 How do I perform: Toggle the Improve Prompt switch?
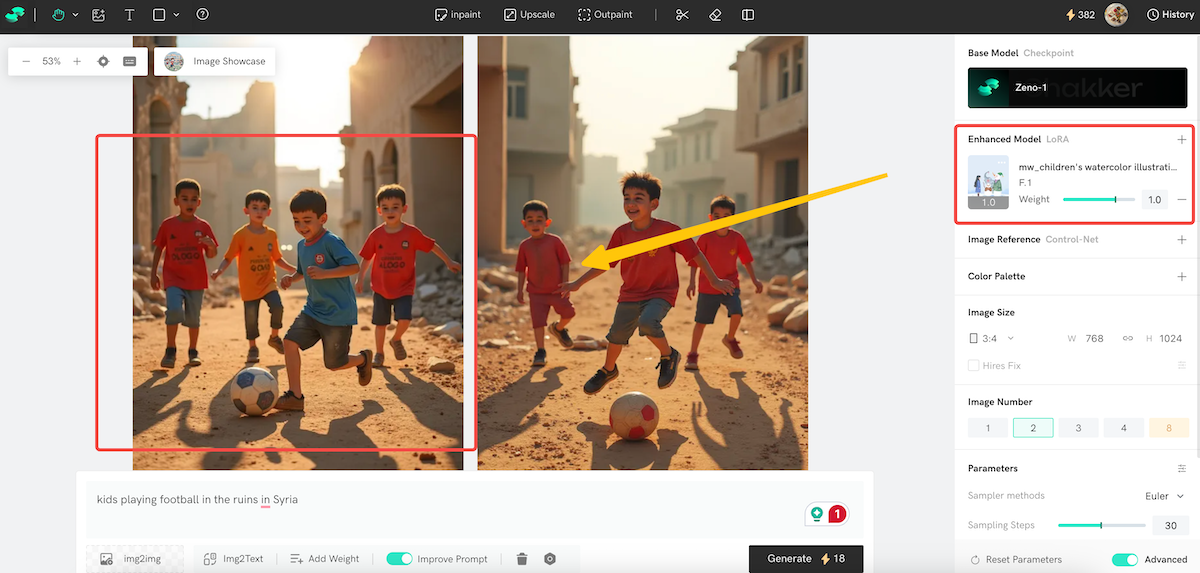click(x=399, y=559)
